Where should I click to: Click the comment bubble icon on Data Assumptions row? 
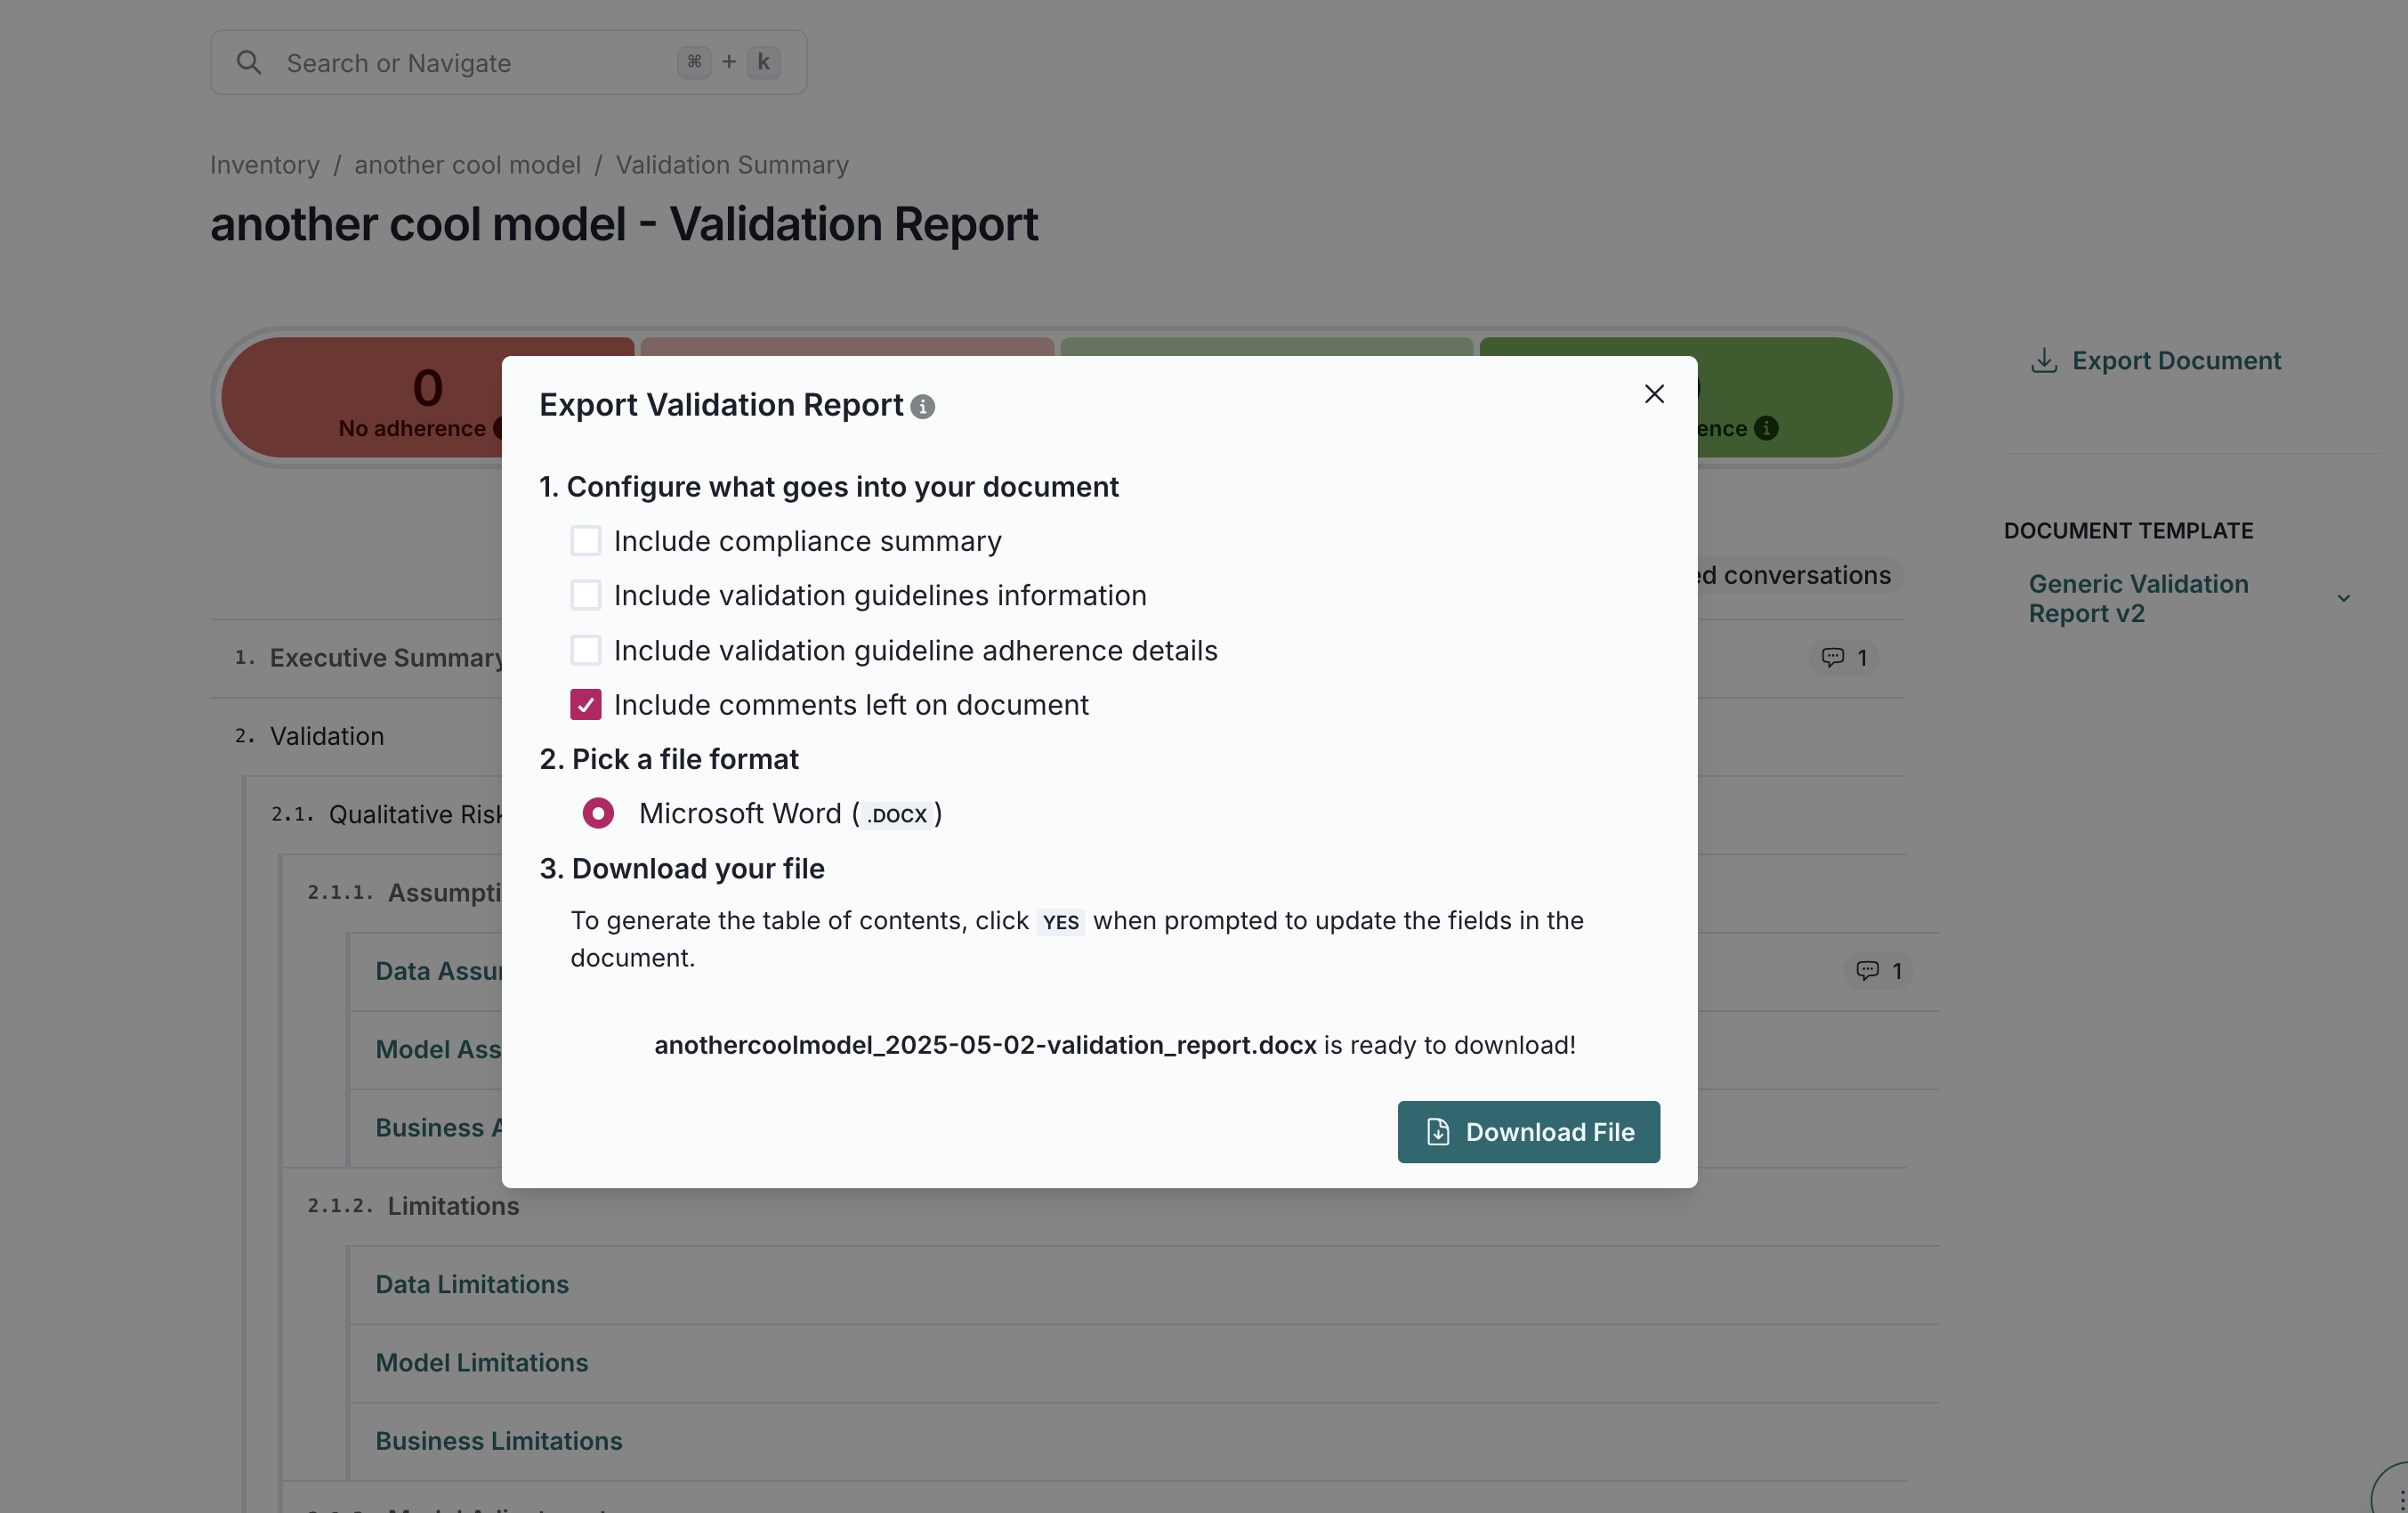click(x=1867, y=970)
